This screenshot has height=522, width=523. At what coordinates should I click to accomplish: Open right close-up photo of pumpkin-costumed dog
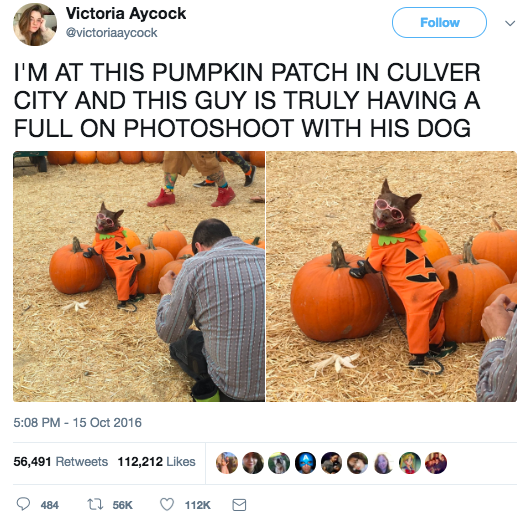392,276
